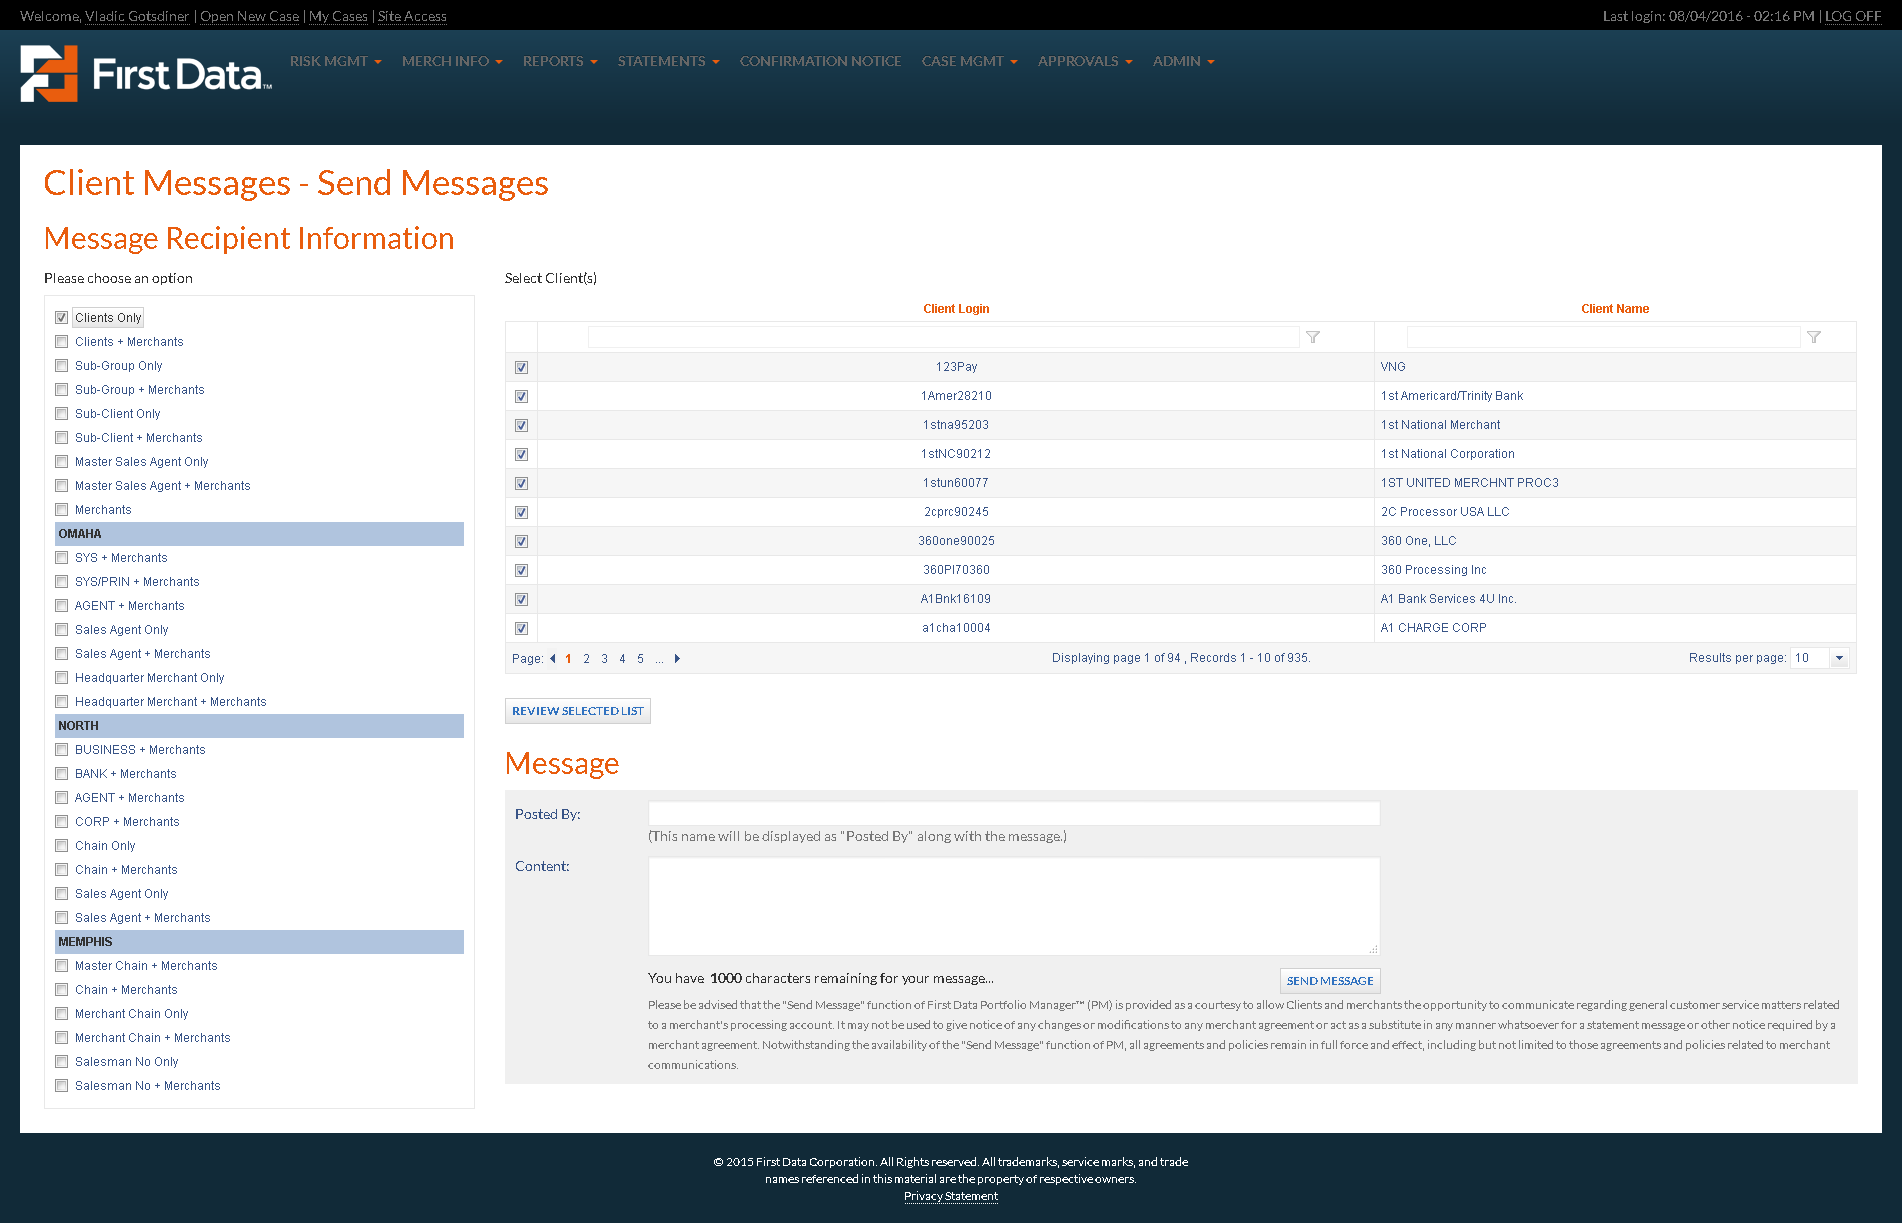This screenshot has height=1223, width=1902.
Task: Open CONFIRMATION NOTICE page
Action: 820,61
